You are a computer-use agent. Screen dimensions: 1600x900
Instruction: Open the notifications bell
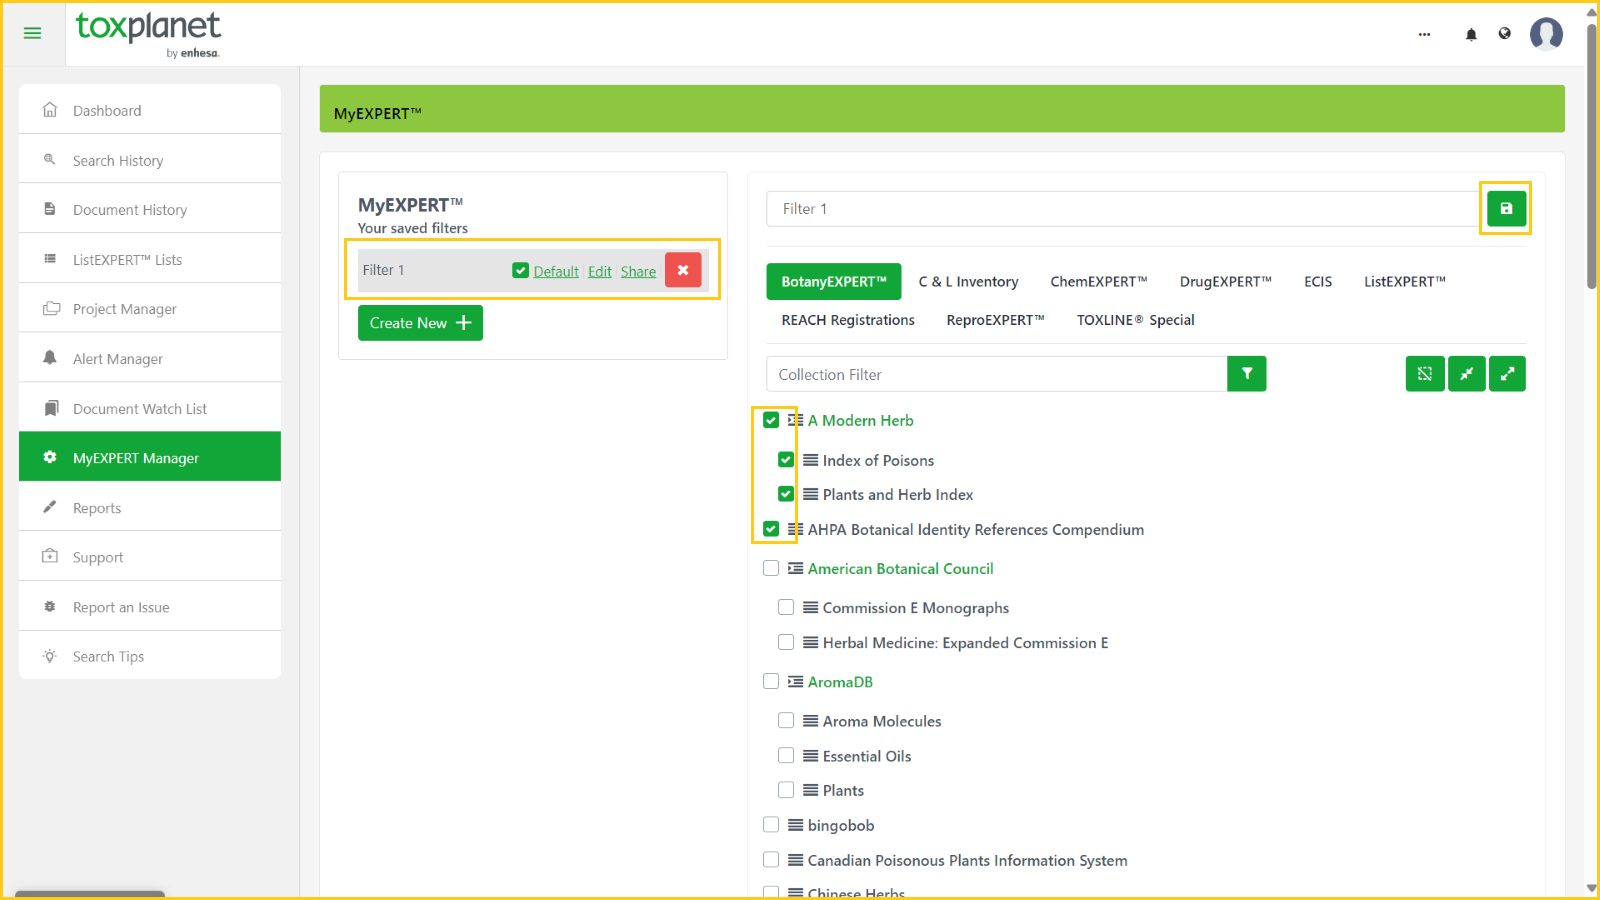point(1471,34)
